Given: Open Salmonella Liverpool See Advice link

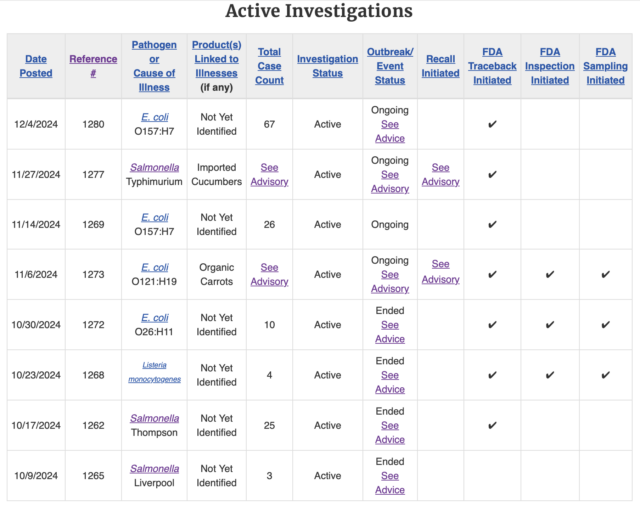Looking at the screenshot, I should 390,483.
